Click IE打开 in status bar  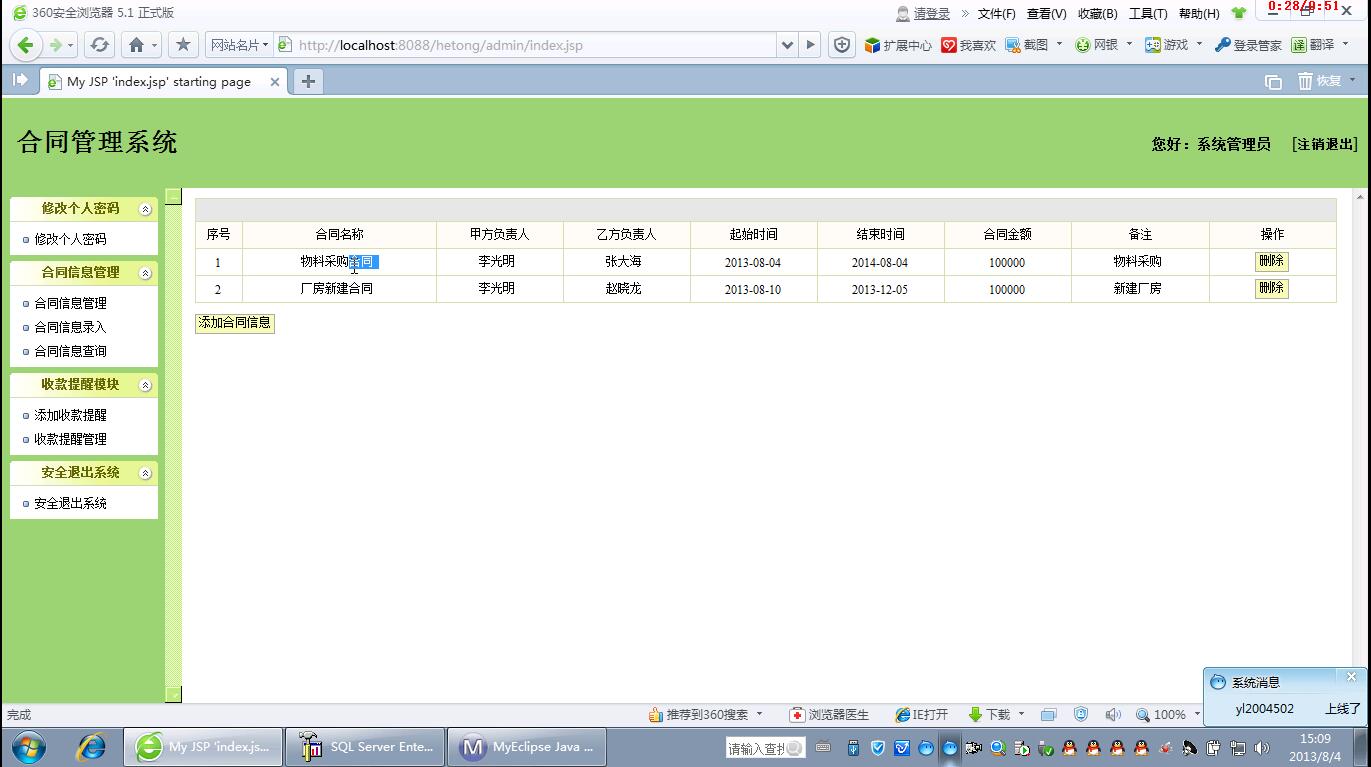(921, 715)
